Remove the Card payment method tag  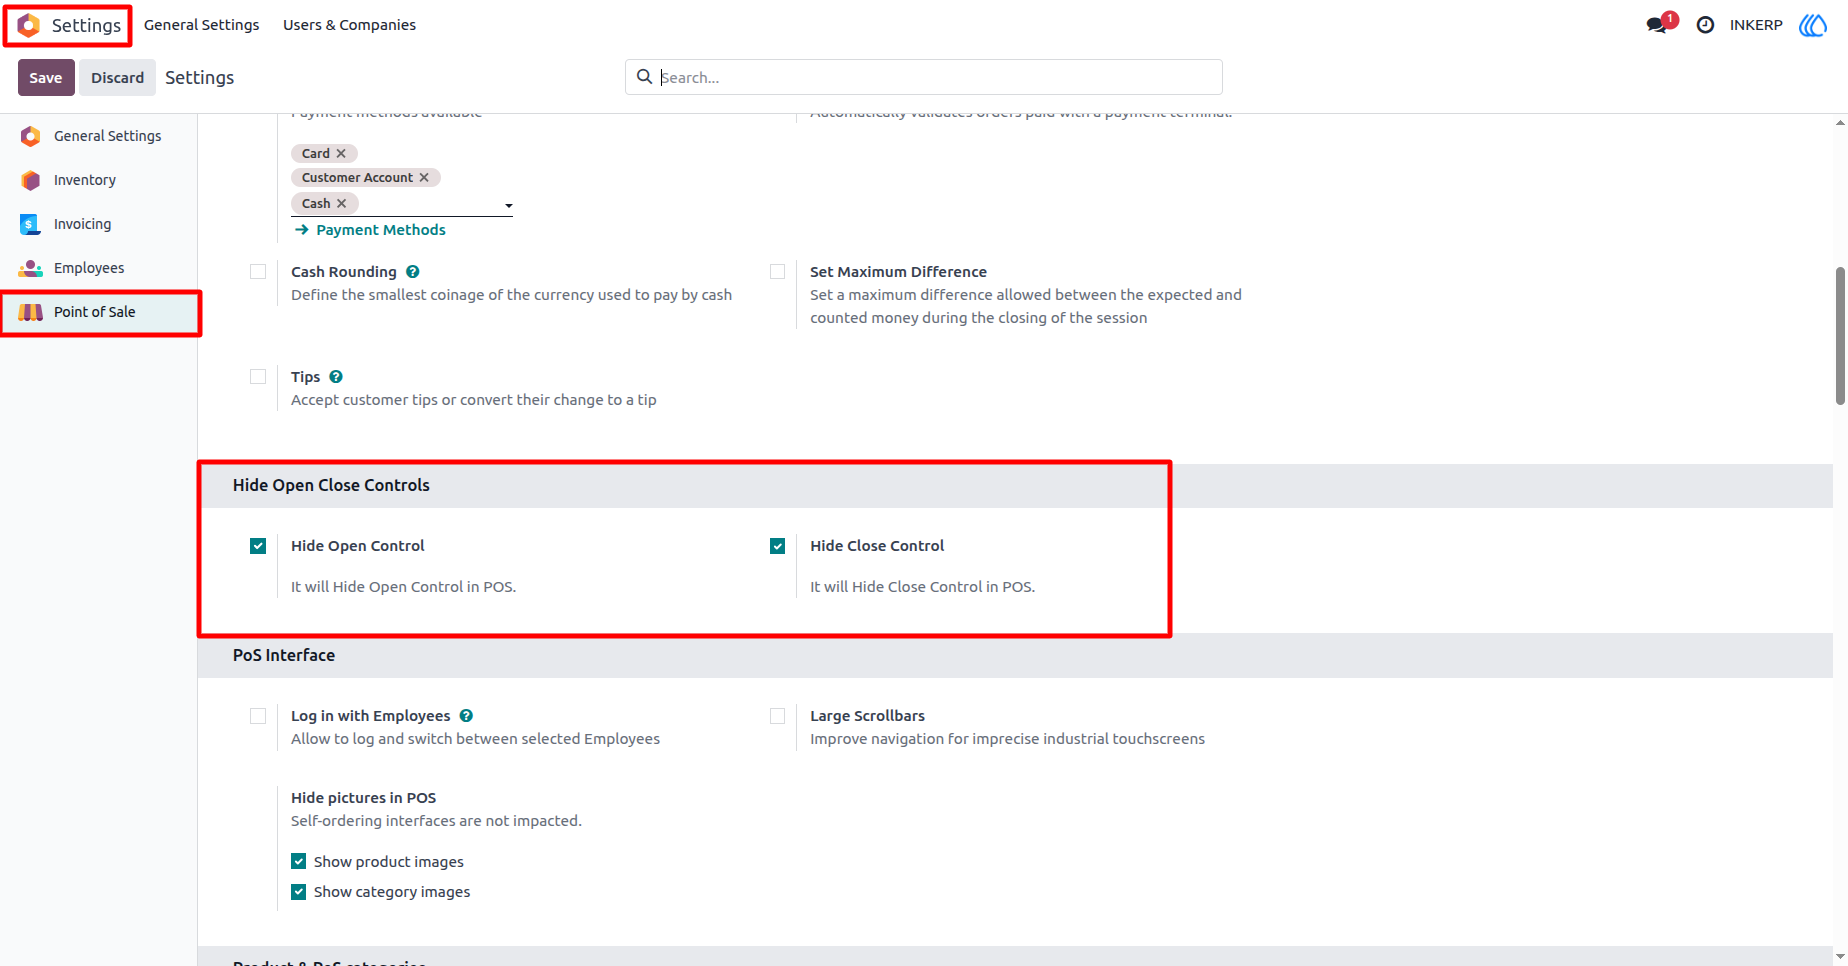point(341,153)
